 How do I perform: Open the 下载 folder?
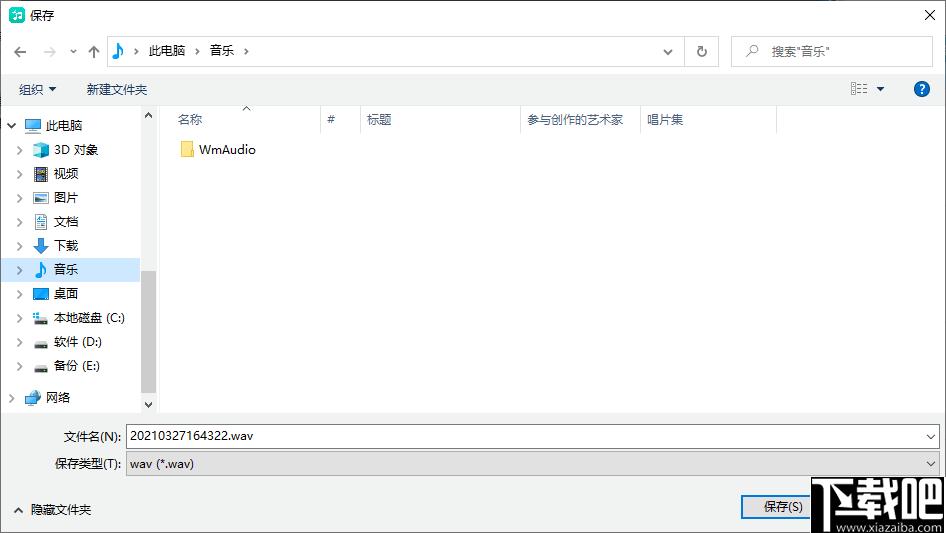66,246
